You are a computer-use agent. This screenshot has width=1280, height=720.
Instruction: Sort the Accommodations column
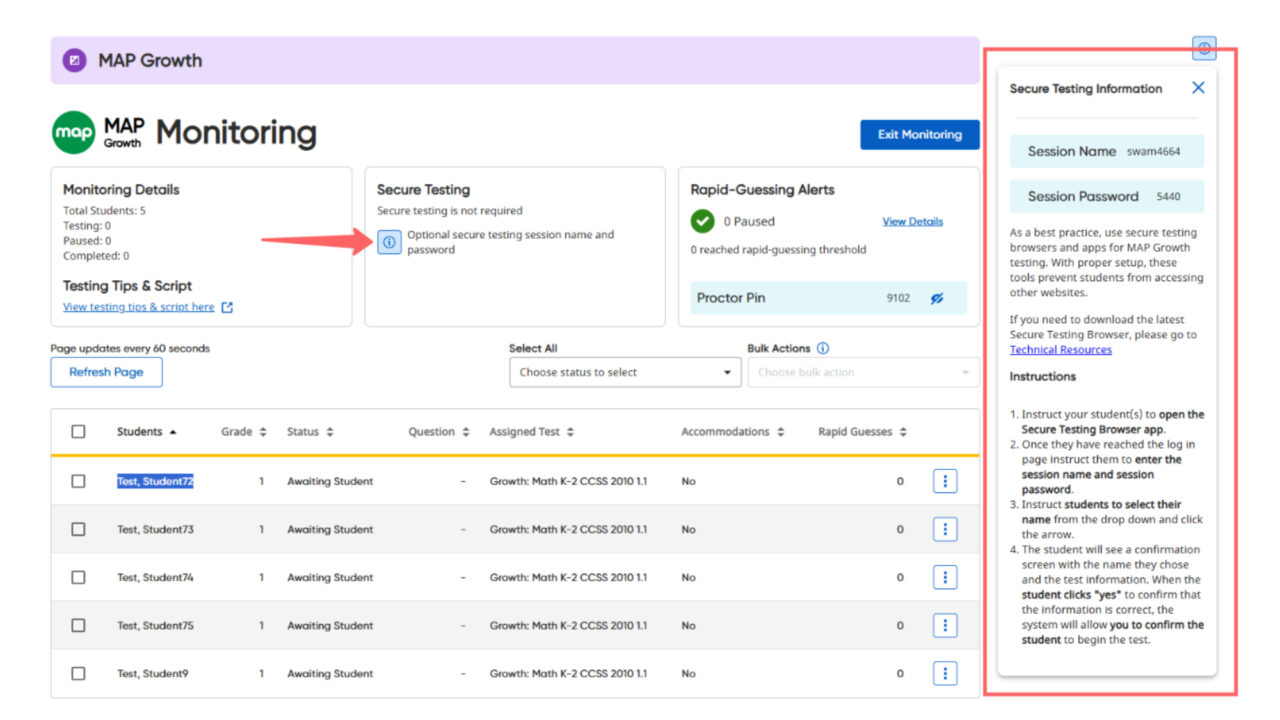pos(780,432)
